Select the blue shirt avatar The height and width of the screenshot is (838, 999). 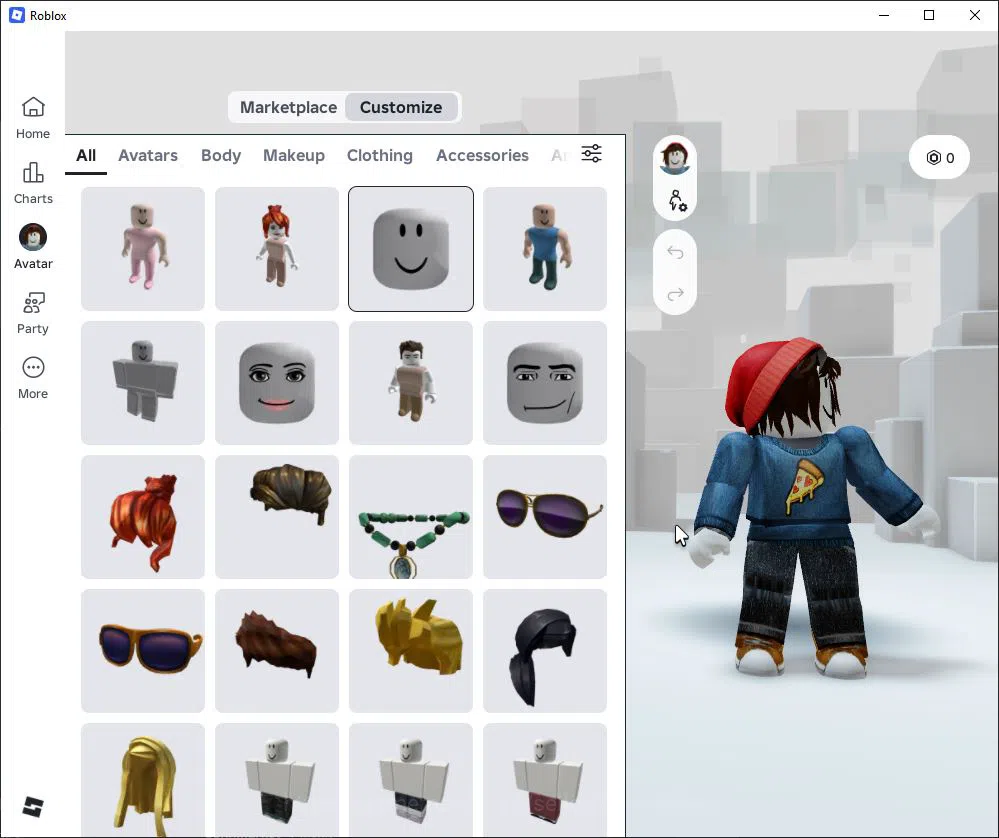click(x=545, y=249)
